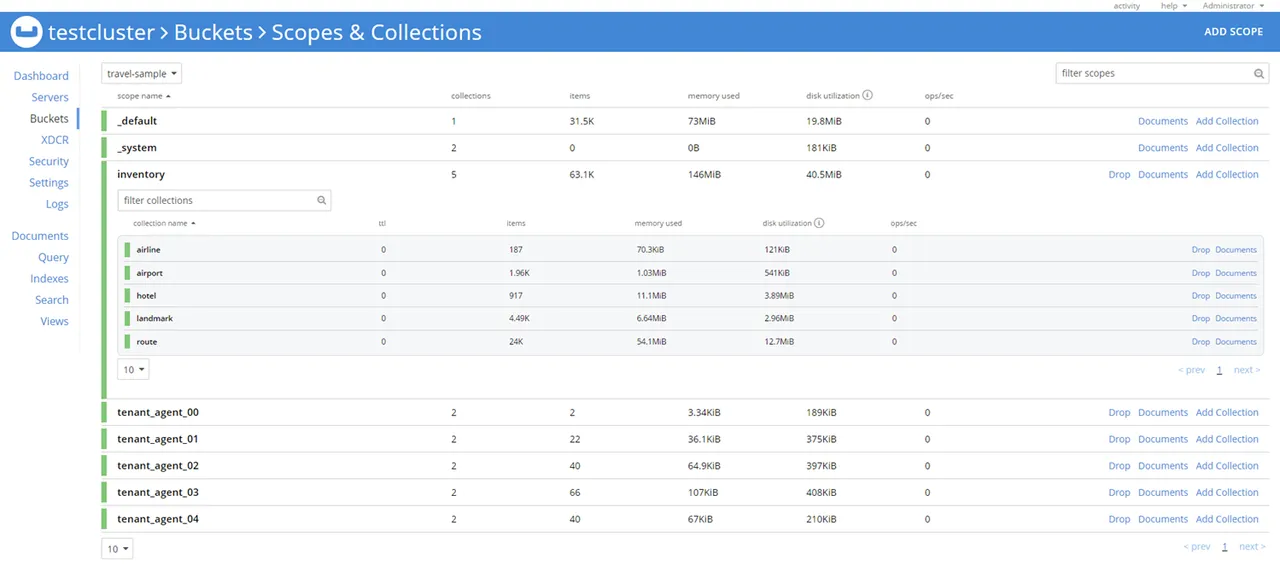The width and height of the screenshot is (1280, 565).
Task: Open Documents for landmark collection
Action: tap(1236, 319)
